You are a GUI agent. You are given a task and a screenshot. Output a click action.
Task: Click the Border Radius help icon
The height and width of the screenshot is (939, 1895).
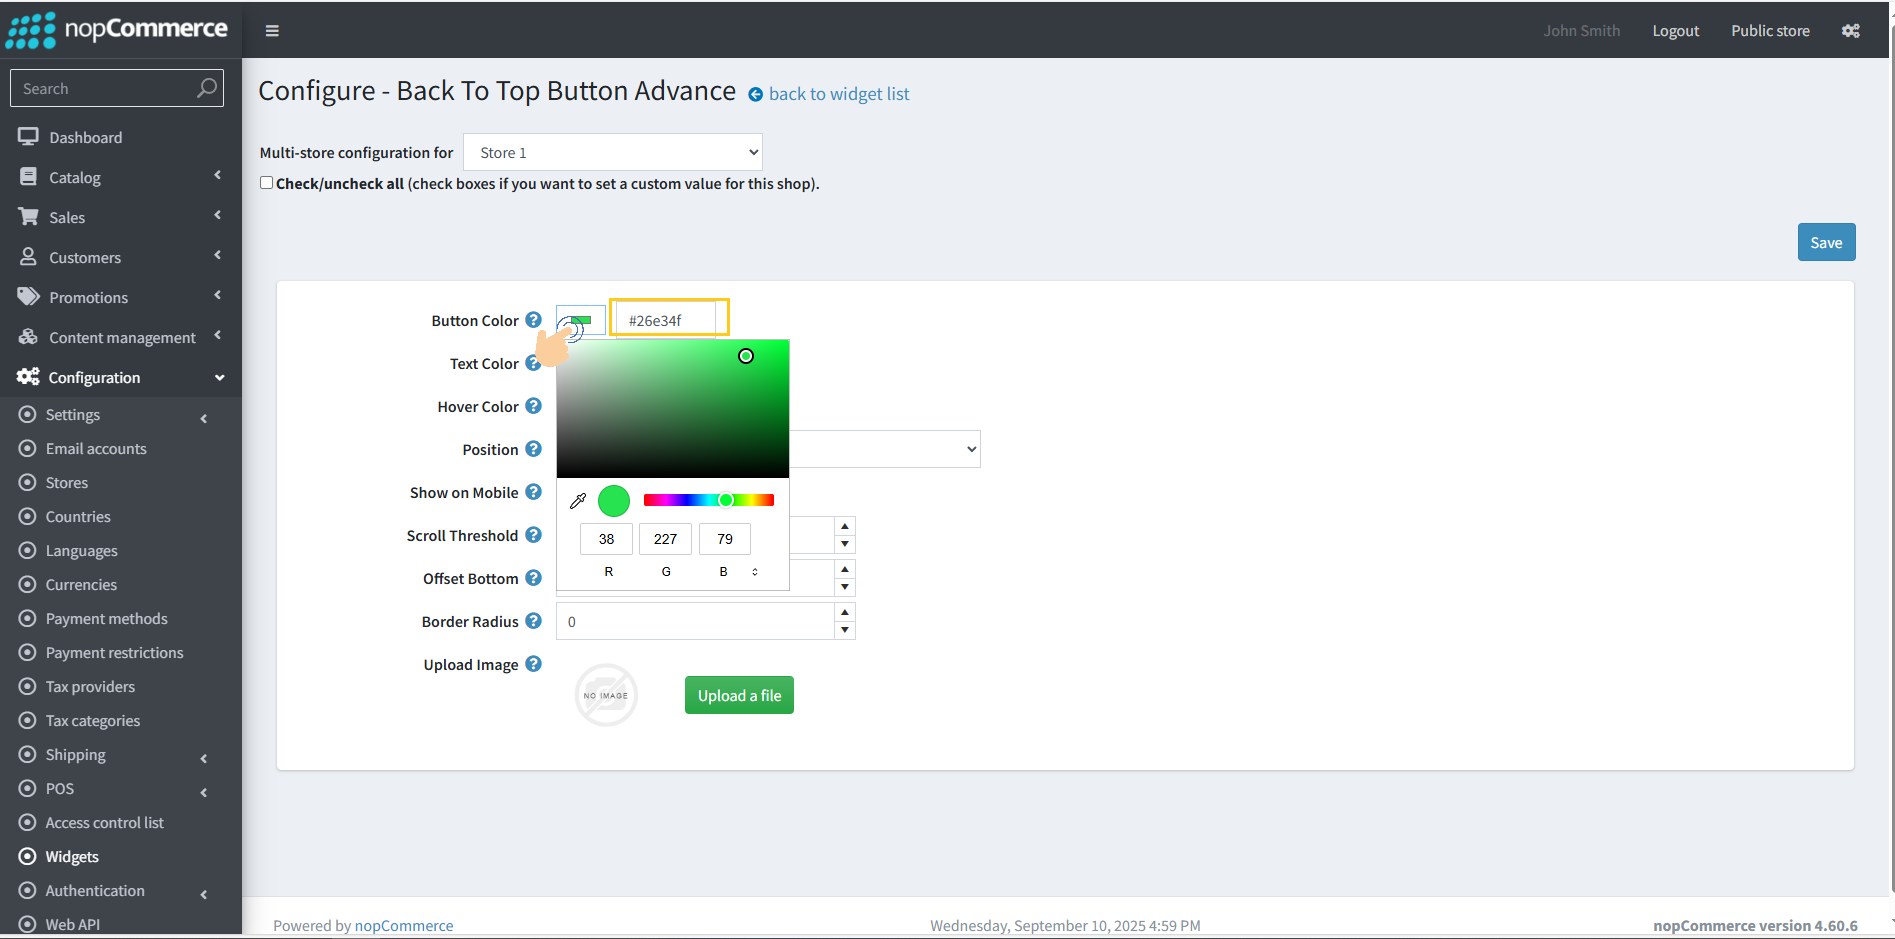pyautogui.click(x=534, y=621)
